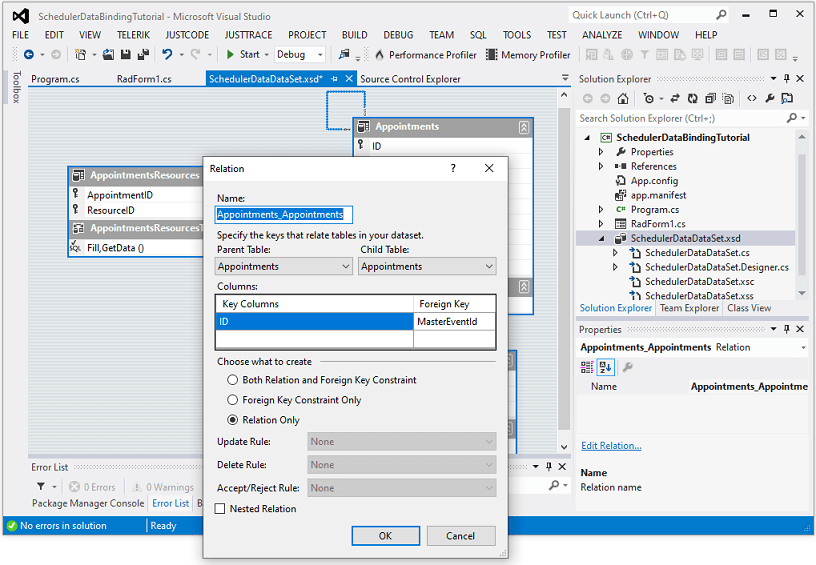The height and width of the screenshot is (565, 816).
Task: Click the Pending Changes Filter clock icon
Action: [648, 98]
